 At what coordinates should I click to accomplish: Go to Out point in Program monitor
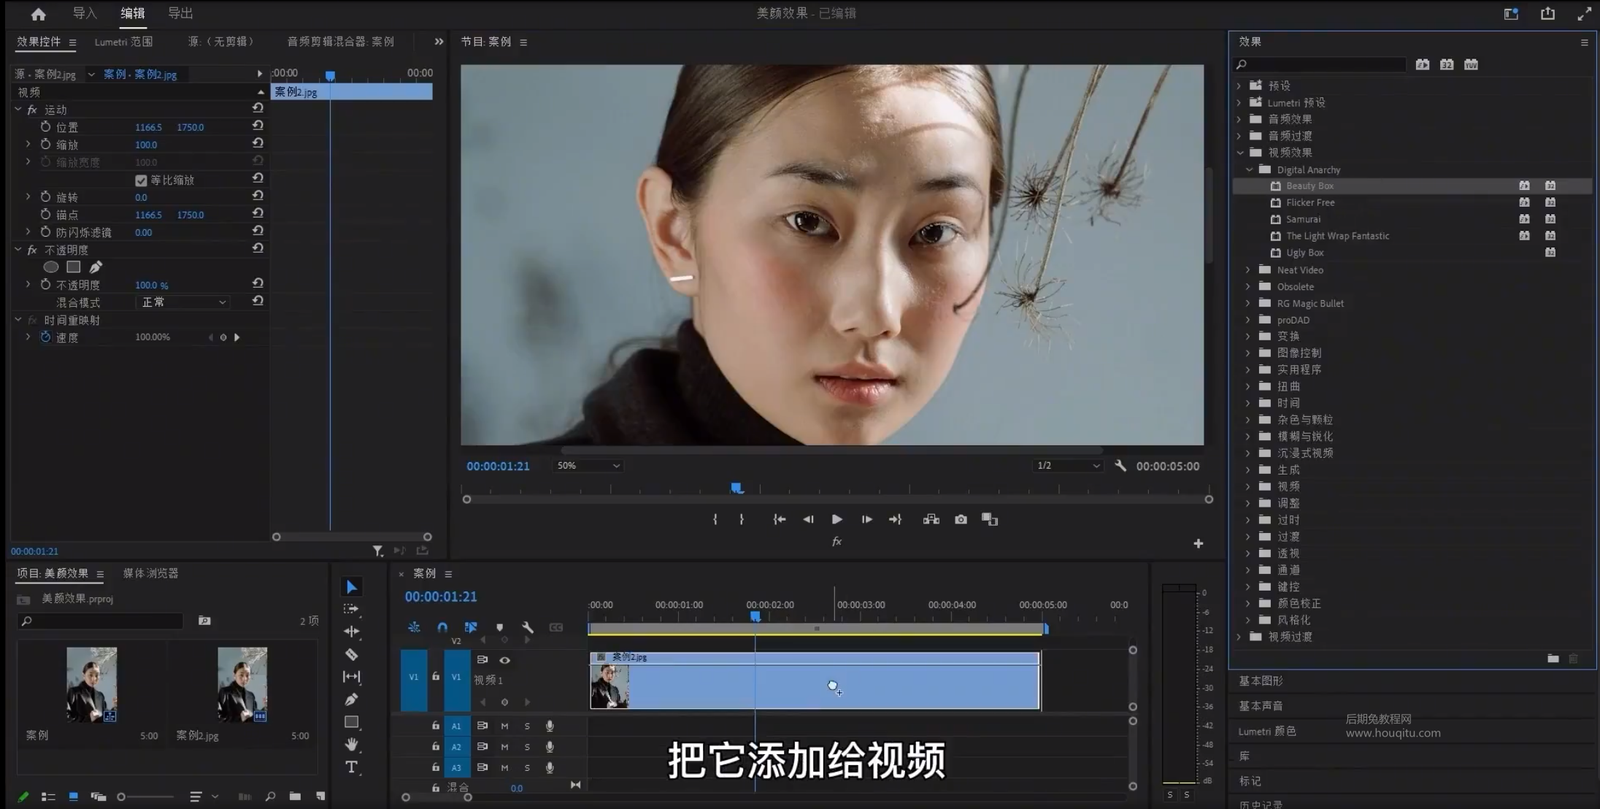point(895,519)
